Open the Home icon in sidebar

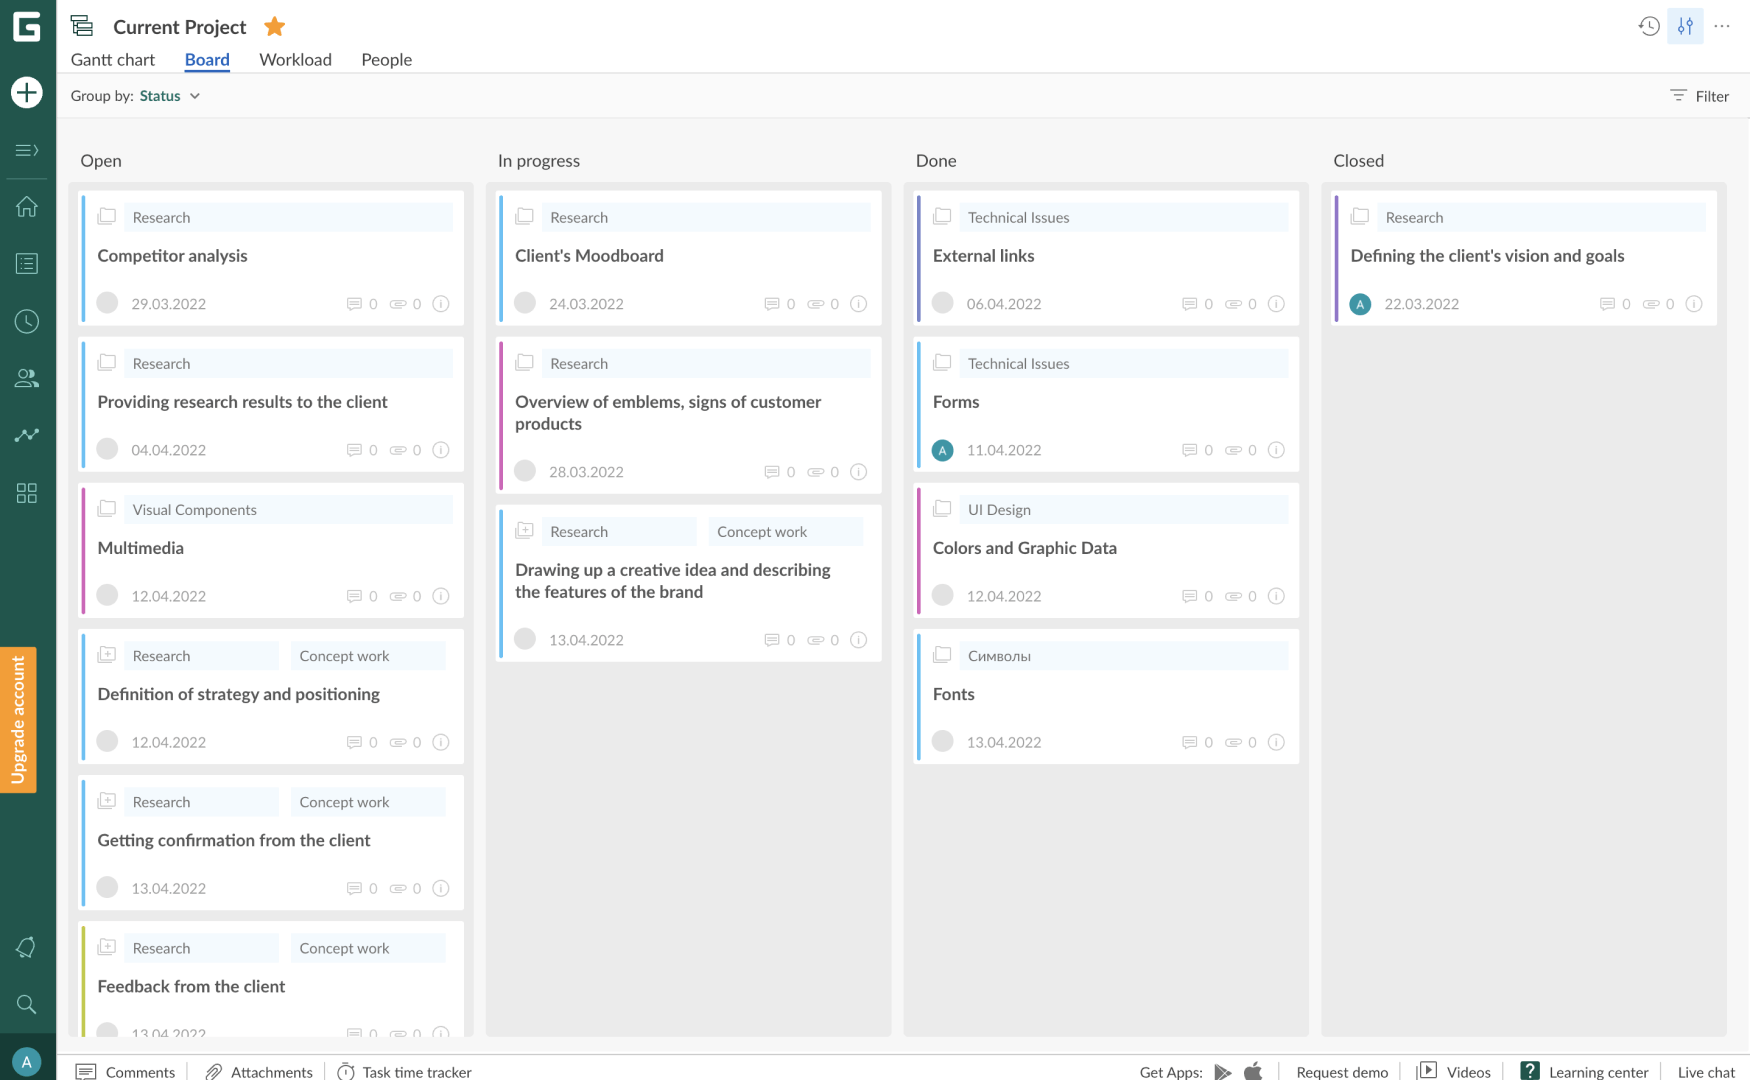pyautogui.click(x=27, y=206)
